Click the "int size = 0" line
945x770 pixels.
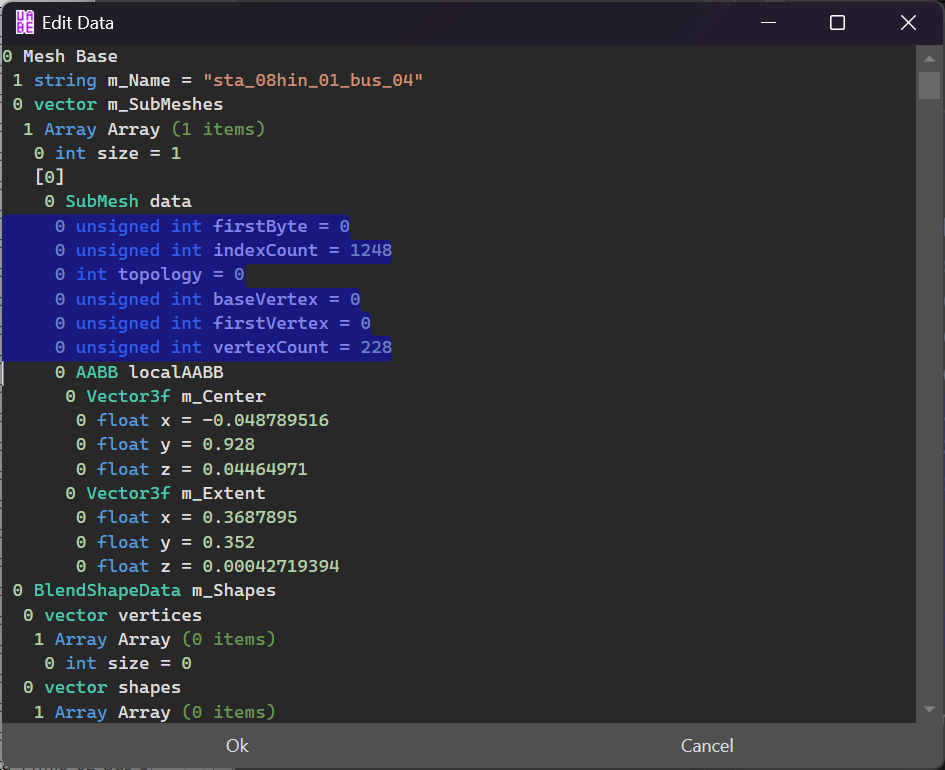point(118,663)
